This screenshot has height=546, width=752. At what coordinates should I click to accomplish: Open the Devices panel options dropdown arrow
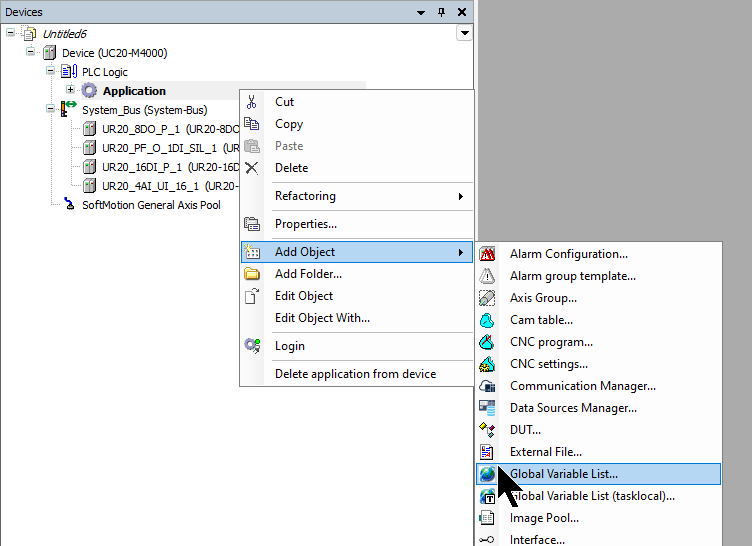(x=421, y=12)
